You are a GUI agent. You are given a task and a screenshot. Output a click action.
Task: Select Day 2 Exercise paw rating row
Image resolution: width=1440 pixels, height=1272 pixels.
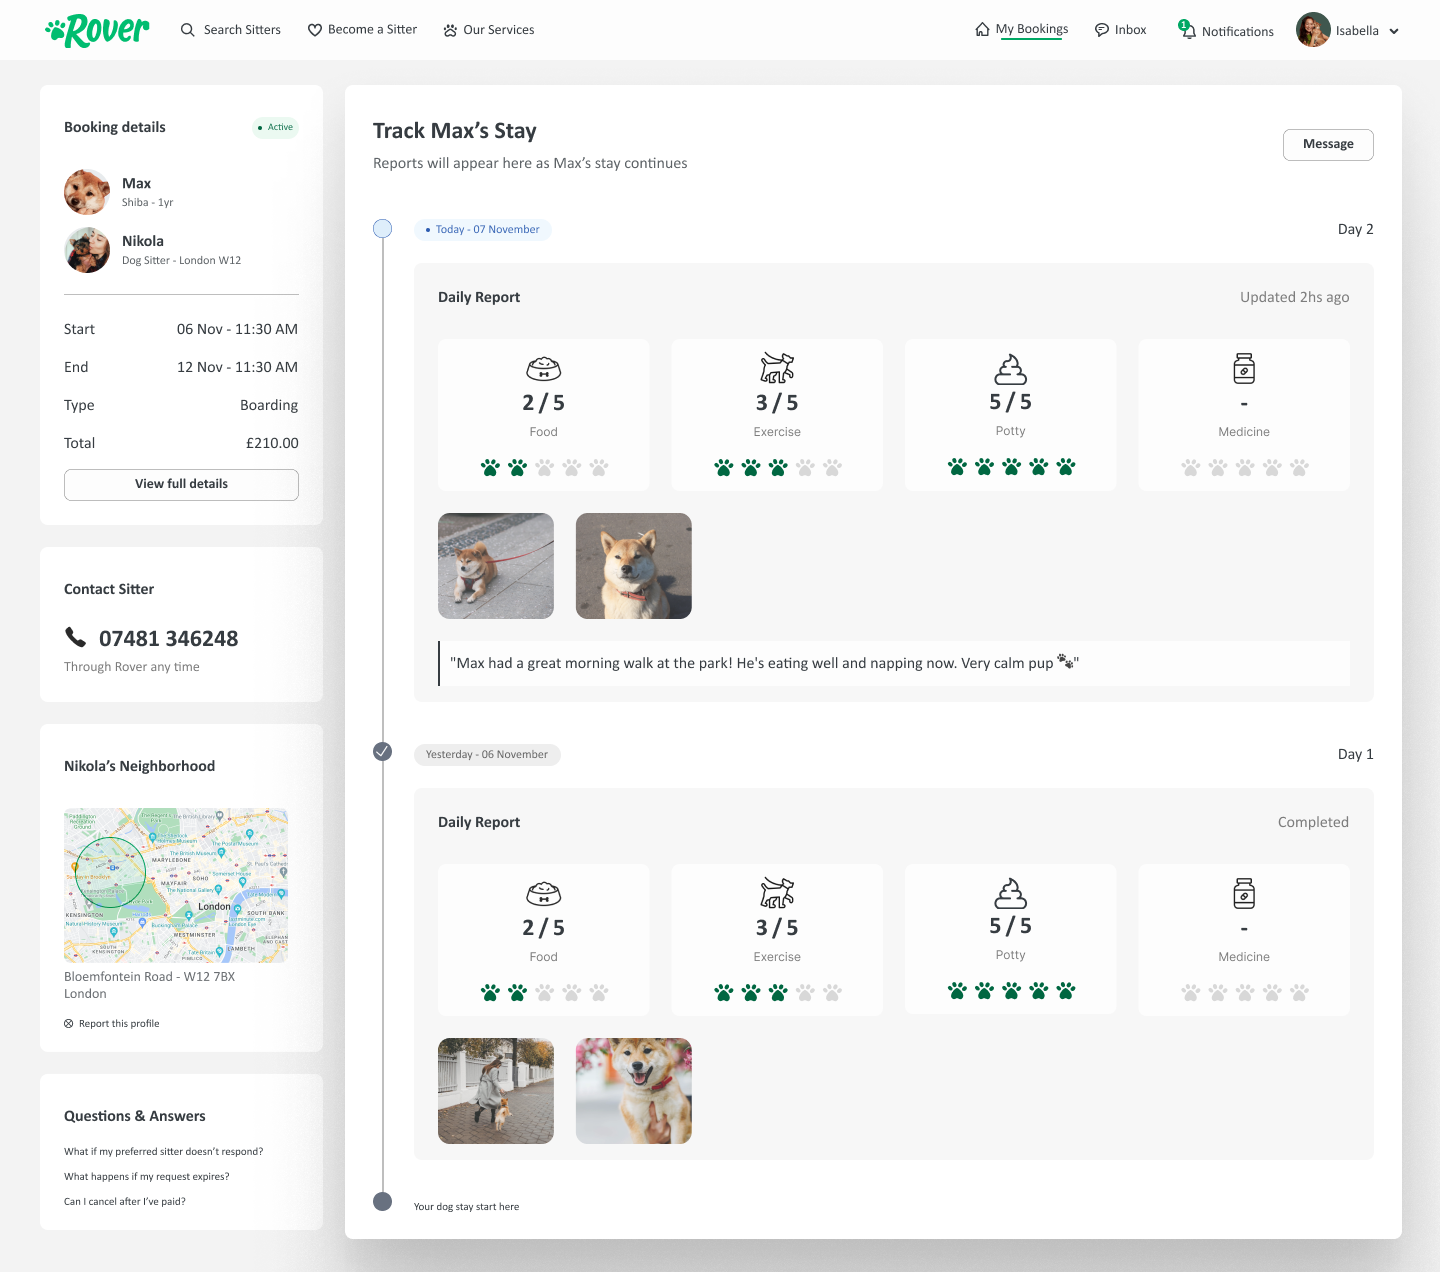pyautogui.click(x=777, y=467)
